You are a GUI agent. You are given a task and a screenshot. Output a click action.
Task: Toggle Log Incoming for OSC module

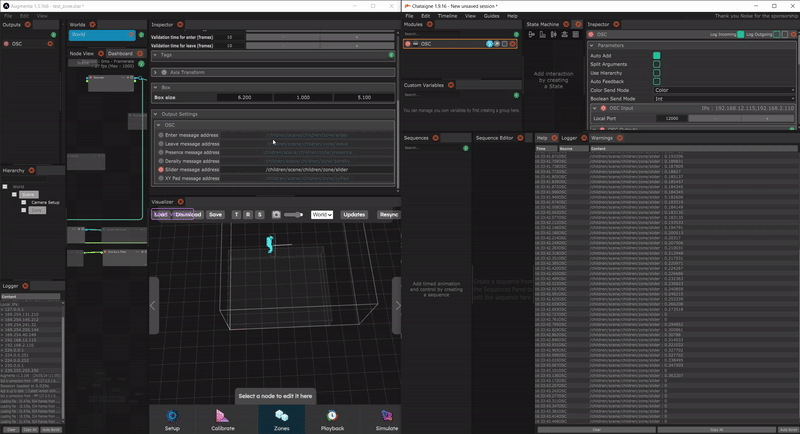pos(739,35)
